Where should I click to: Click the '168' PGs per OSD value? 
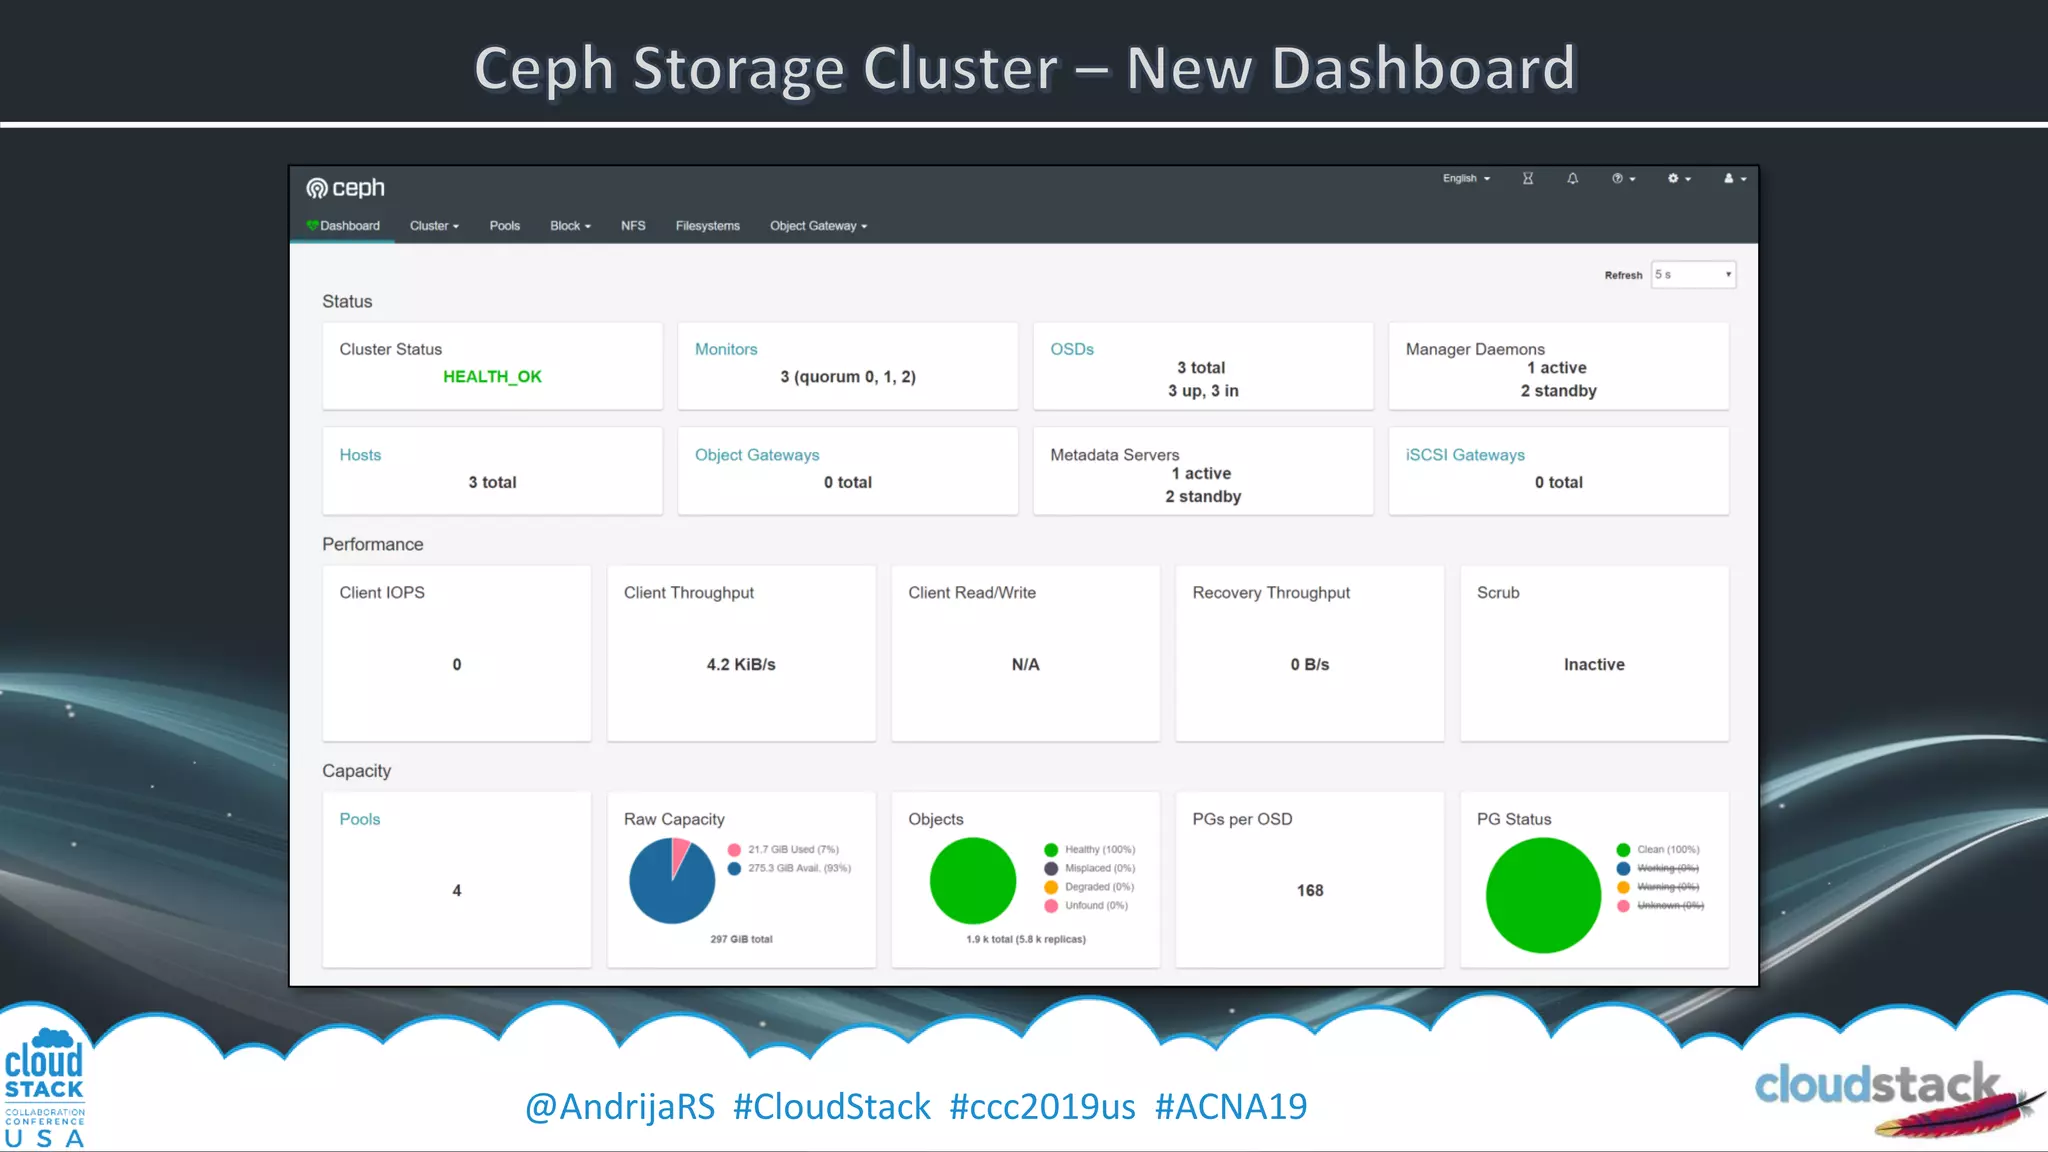click(x=1310, y=890)
